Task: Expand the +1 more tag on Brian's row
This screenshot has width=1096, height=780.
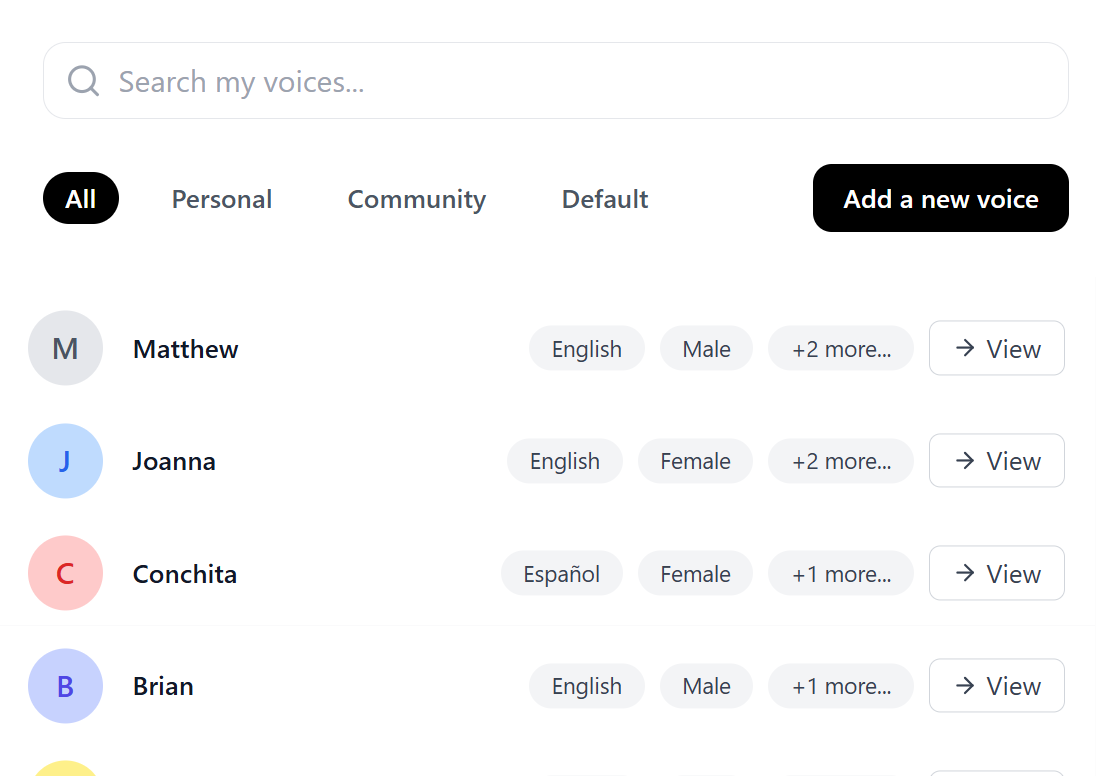Action: (x=840, y=686)
